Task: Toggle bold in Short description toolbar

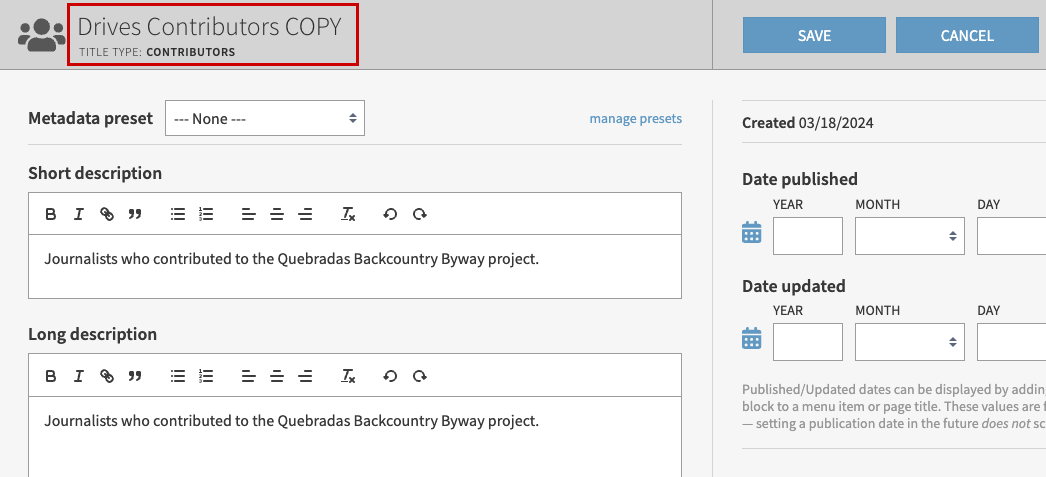Action: pyautogui.click(x=51, y=214)
